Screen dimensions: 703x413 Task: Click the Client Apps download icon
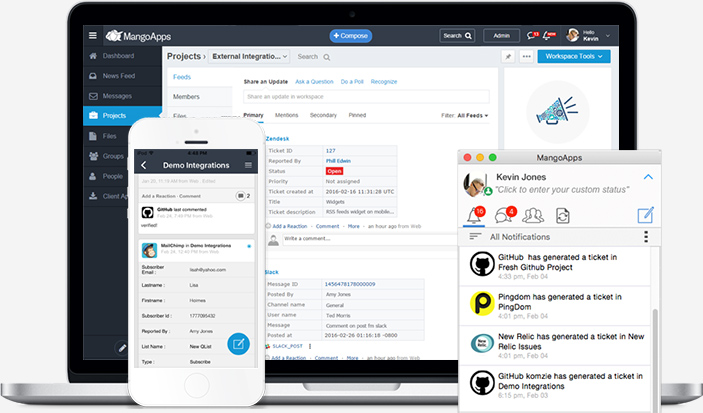(x=93, y=196)
